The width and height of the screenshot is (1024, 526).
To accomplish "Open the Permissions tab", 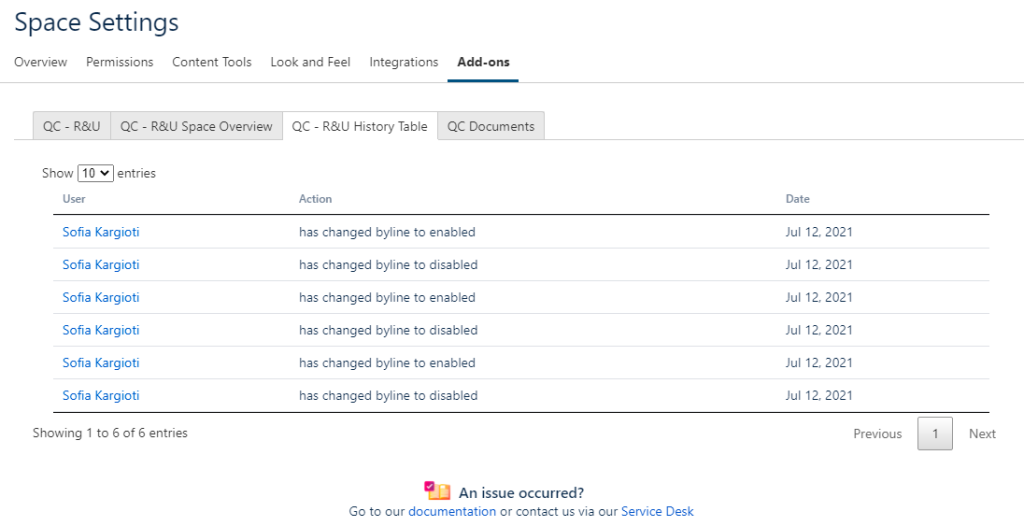I will (120, 62).
